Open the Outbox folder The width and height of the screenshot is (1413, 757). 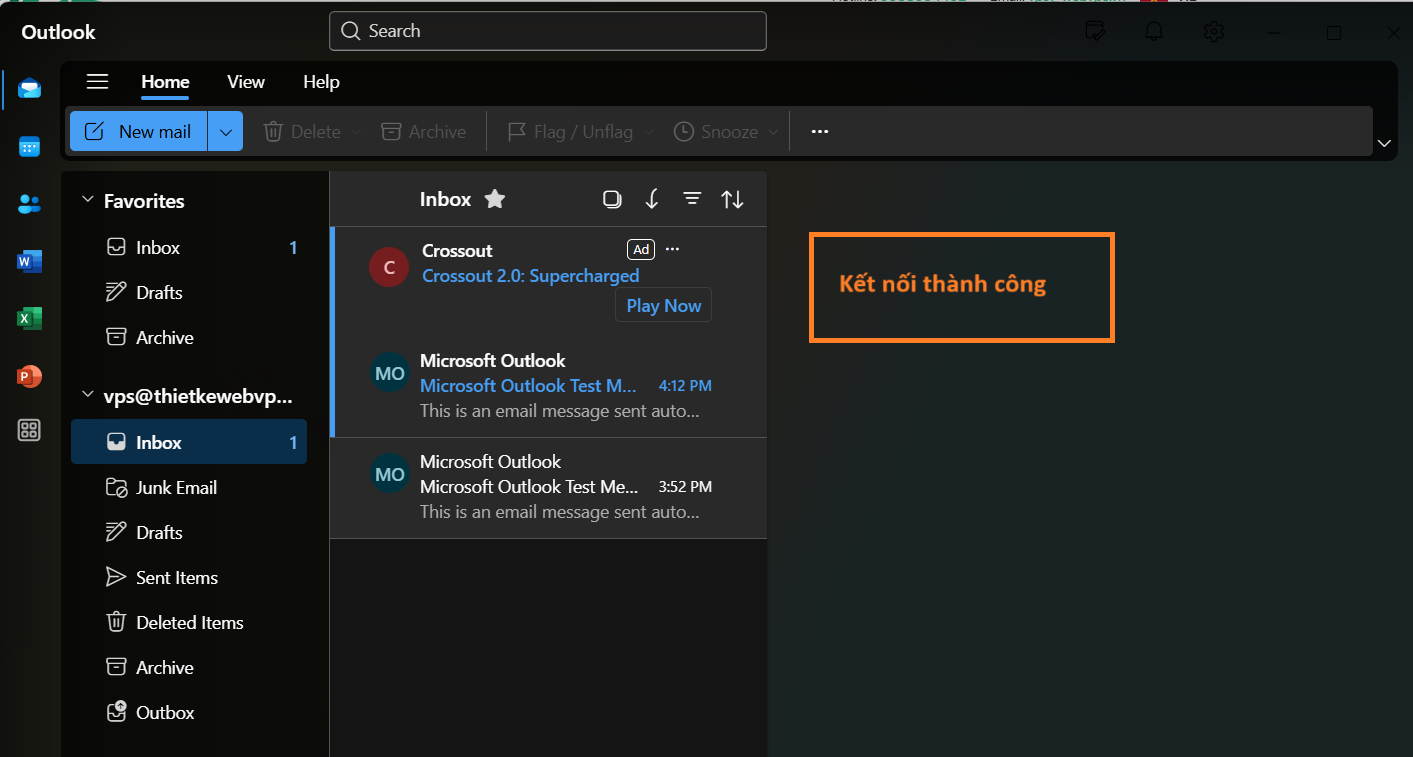click(x=189, y=712)
